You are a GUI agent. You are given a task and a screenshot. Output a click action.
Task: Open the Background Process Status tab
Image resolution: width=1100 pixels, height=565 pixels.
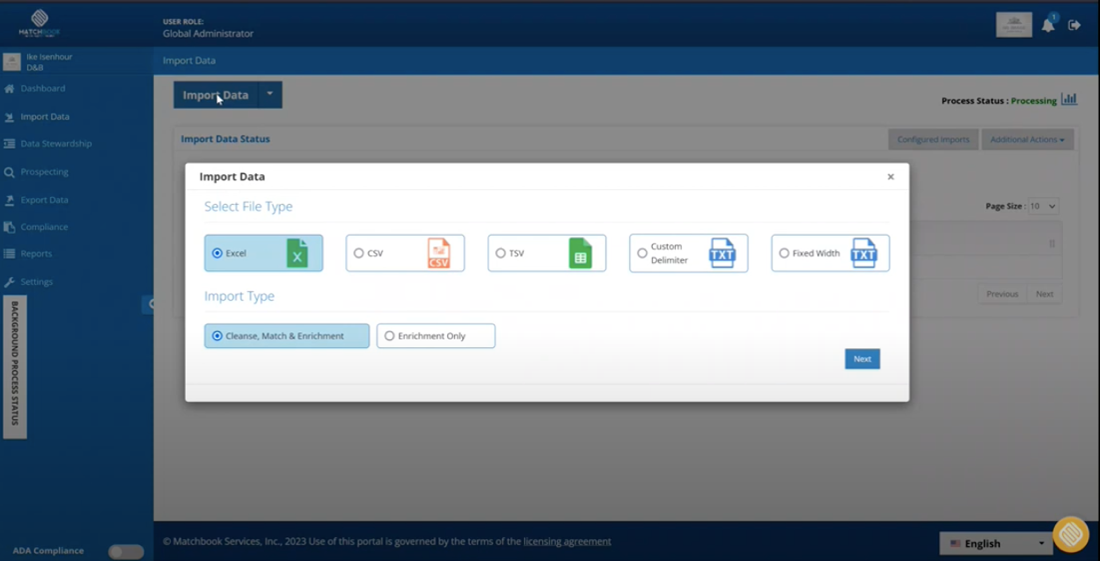point(15,367)
